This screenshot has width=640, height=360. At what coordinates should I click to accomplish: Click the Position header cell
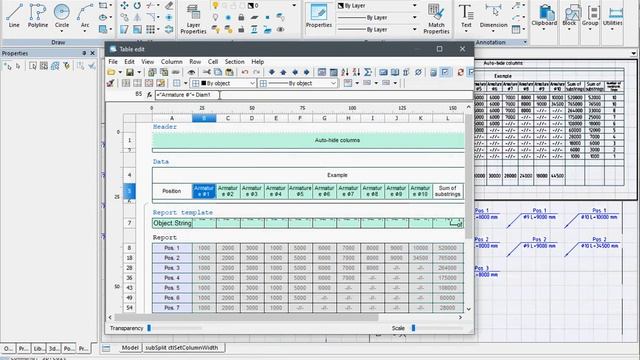point(172,191)
